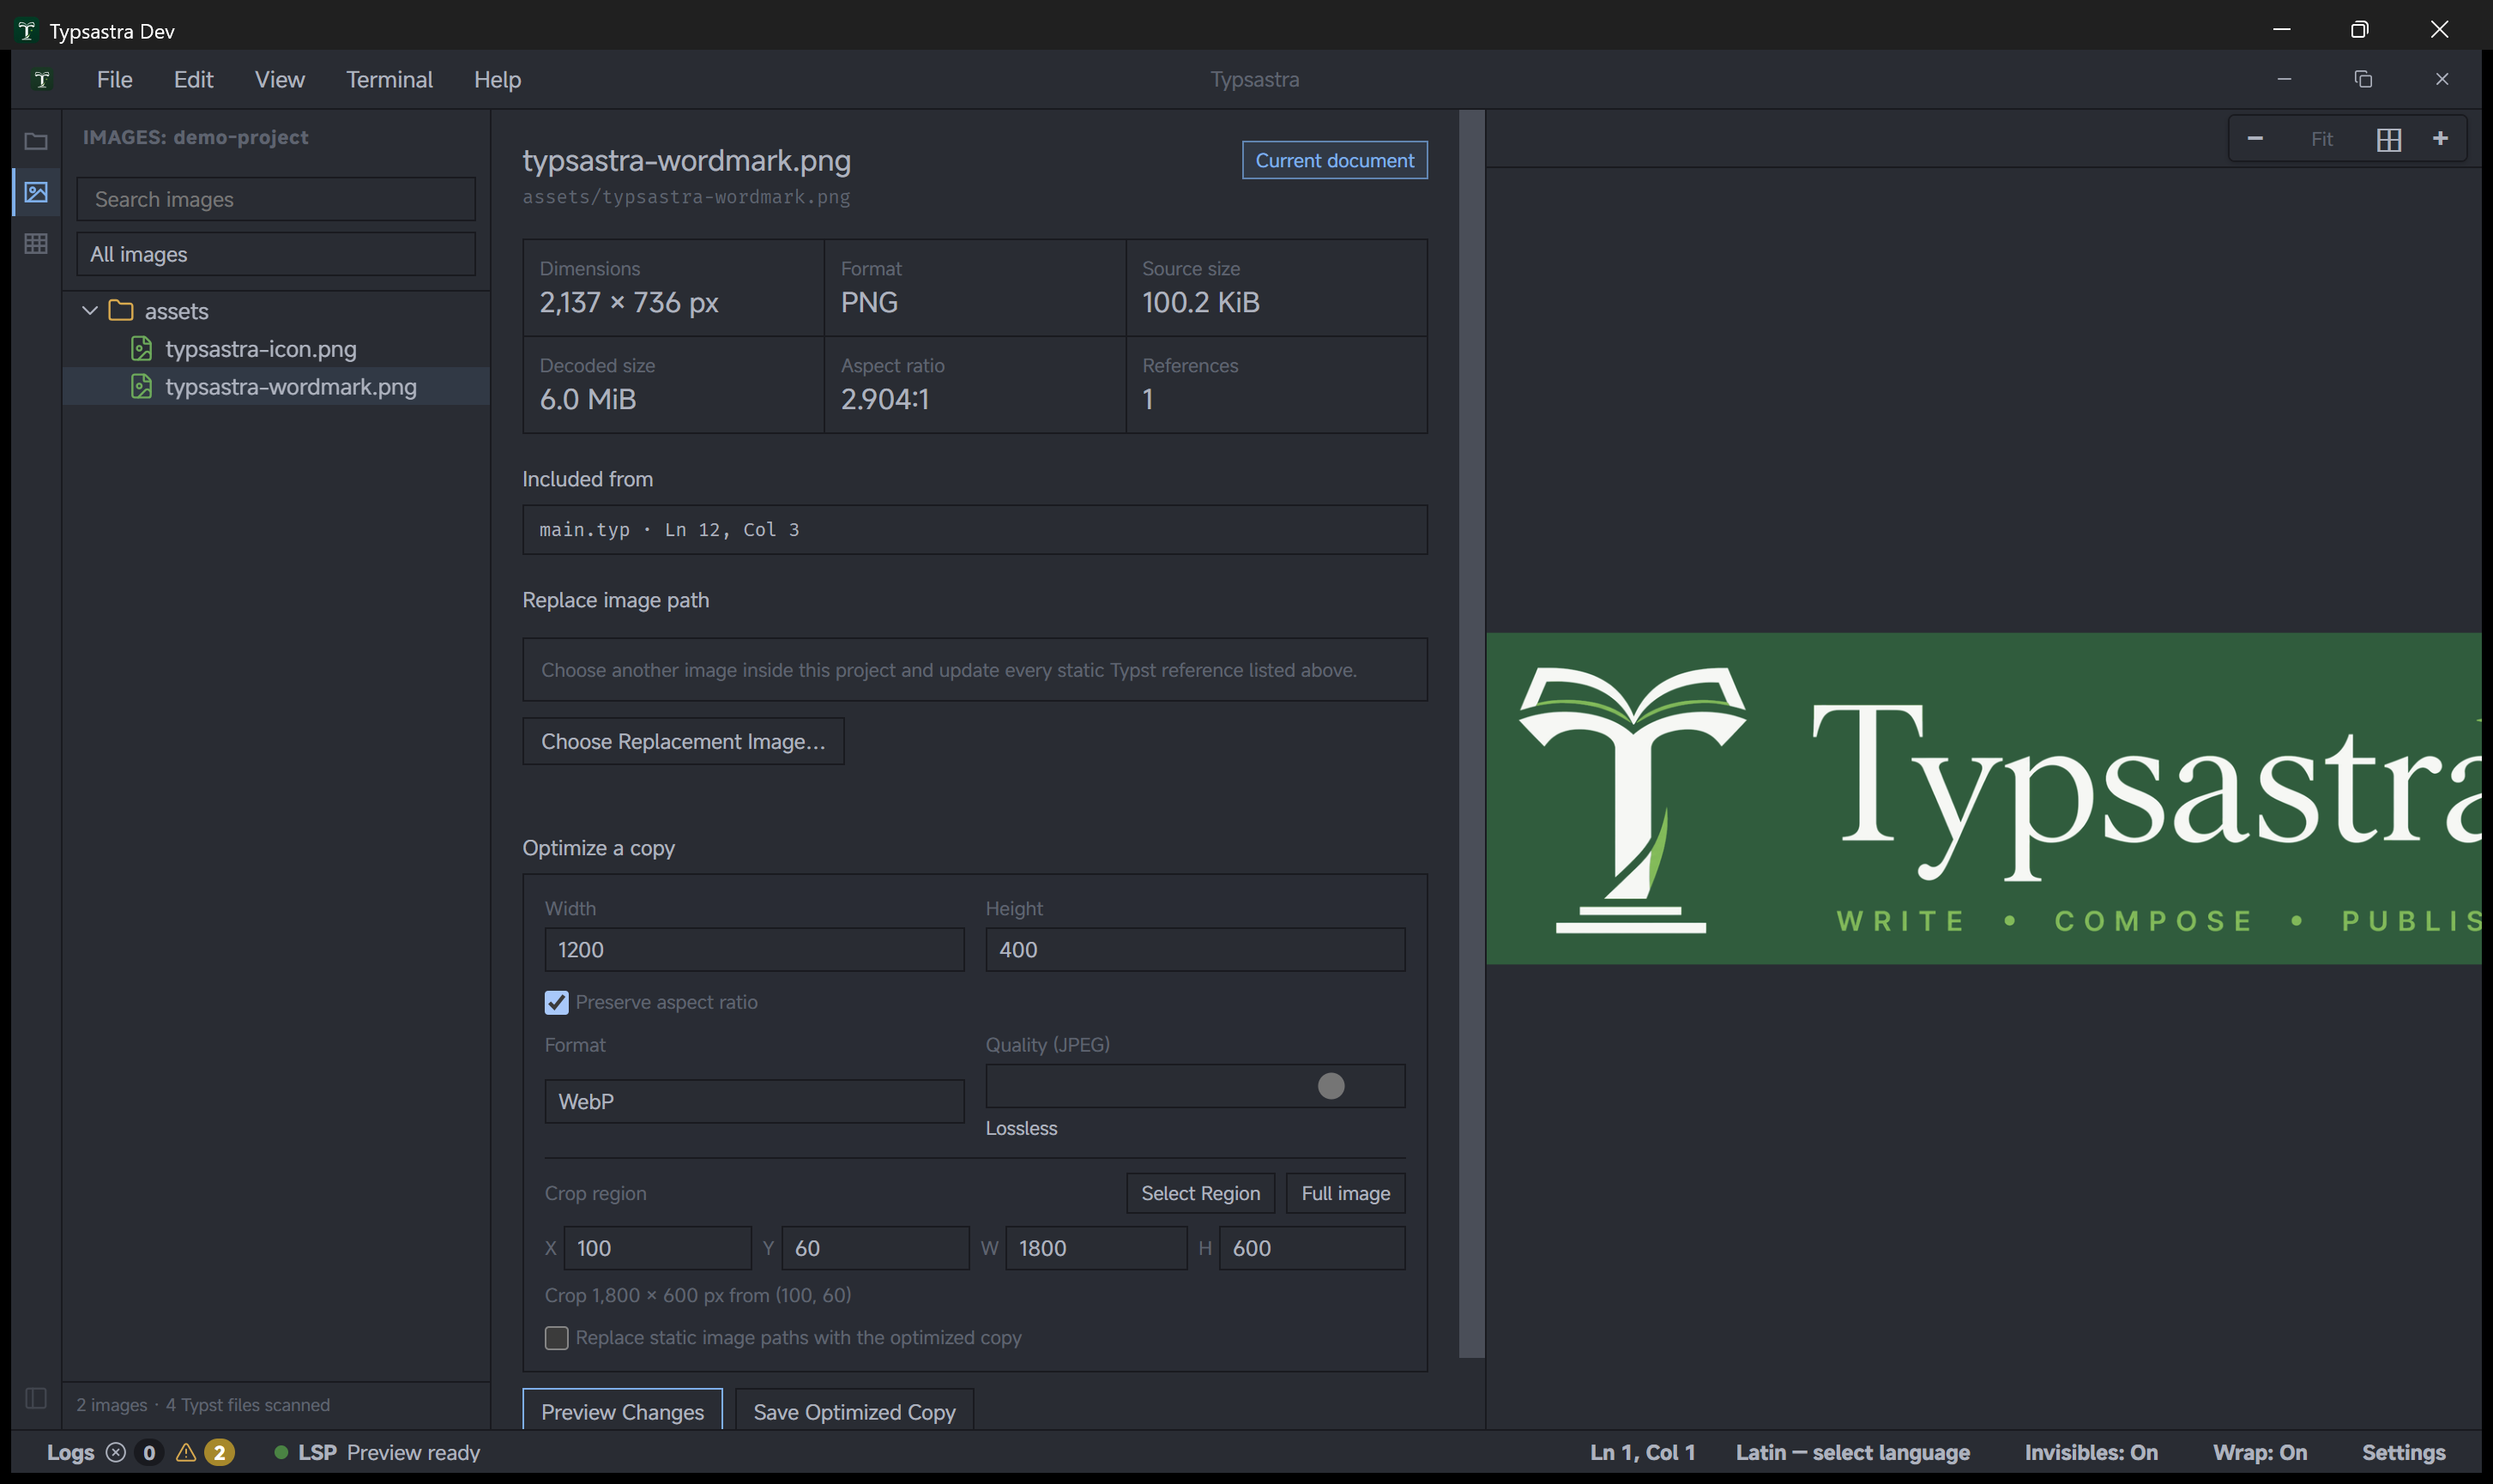The image size is (2493, 1484).
Task: Toggle Preserve aspect ratio checkbox
Action: (x=556, y=1002)
